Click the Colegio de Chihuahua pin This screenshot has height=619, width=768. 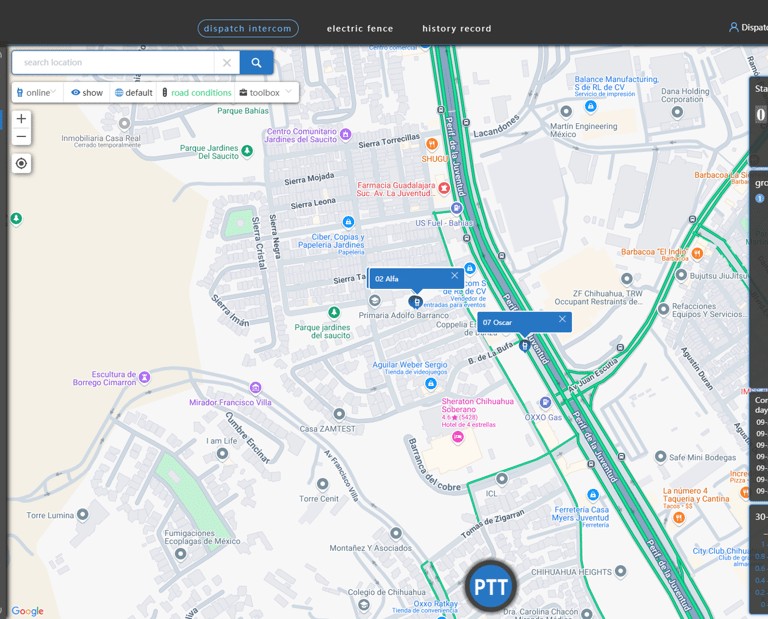coord(363,605)
